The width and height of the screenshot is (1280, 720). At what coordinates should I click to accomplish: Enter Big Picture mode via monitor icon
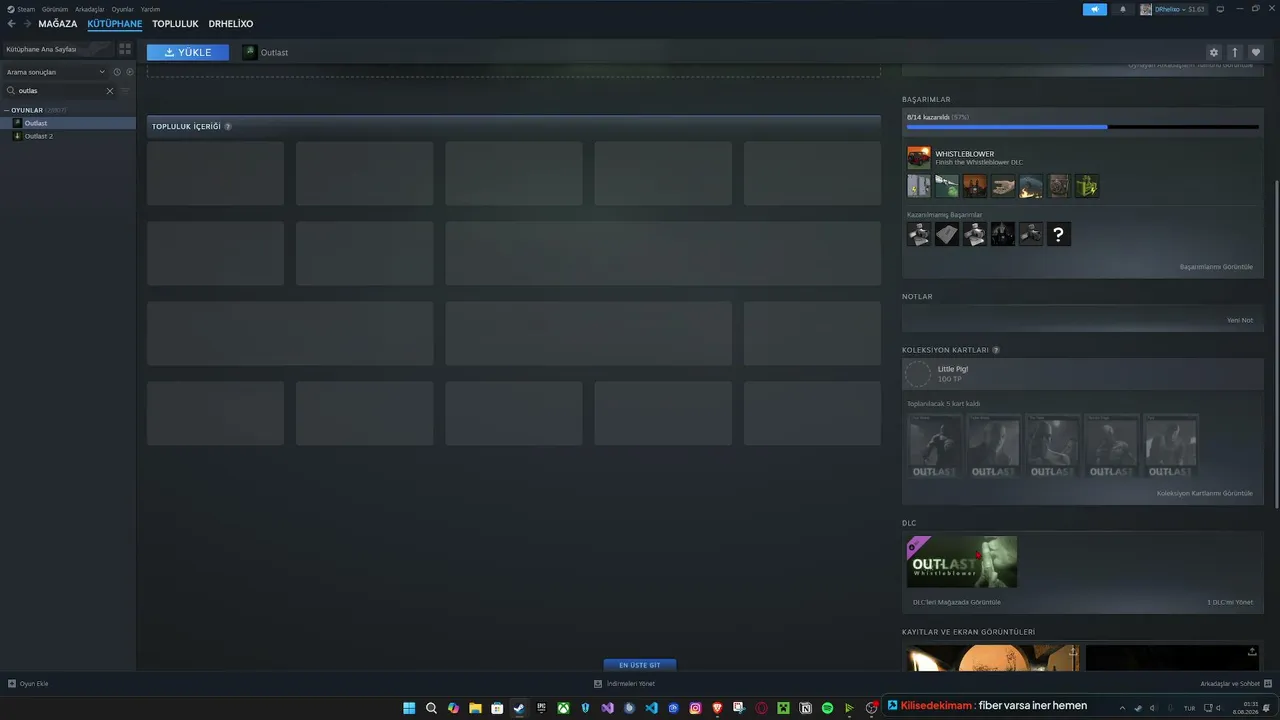tap(1220, 9)
